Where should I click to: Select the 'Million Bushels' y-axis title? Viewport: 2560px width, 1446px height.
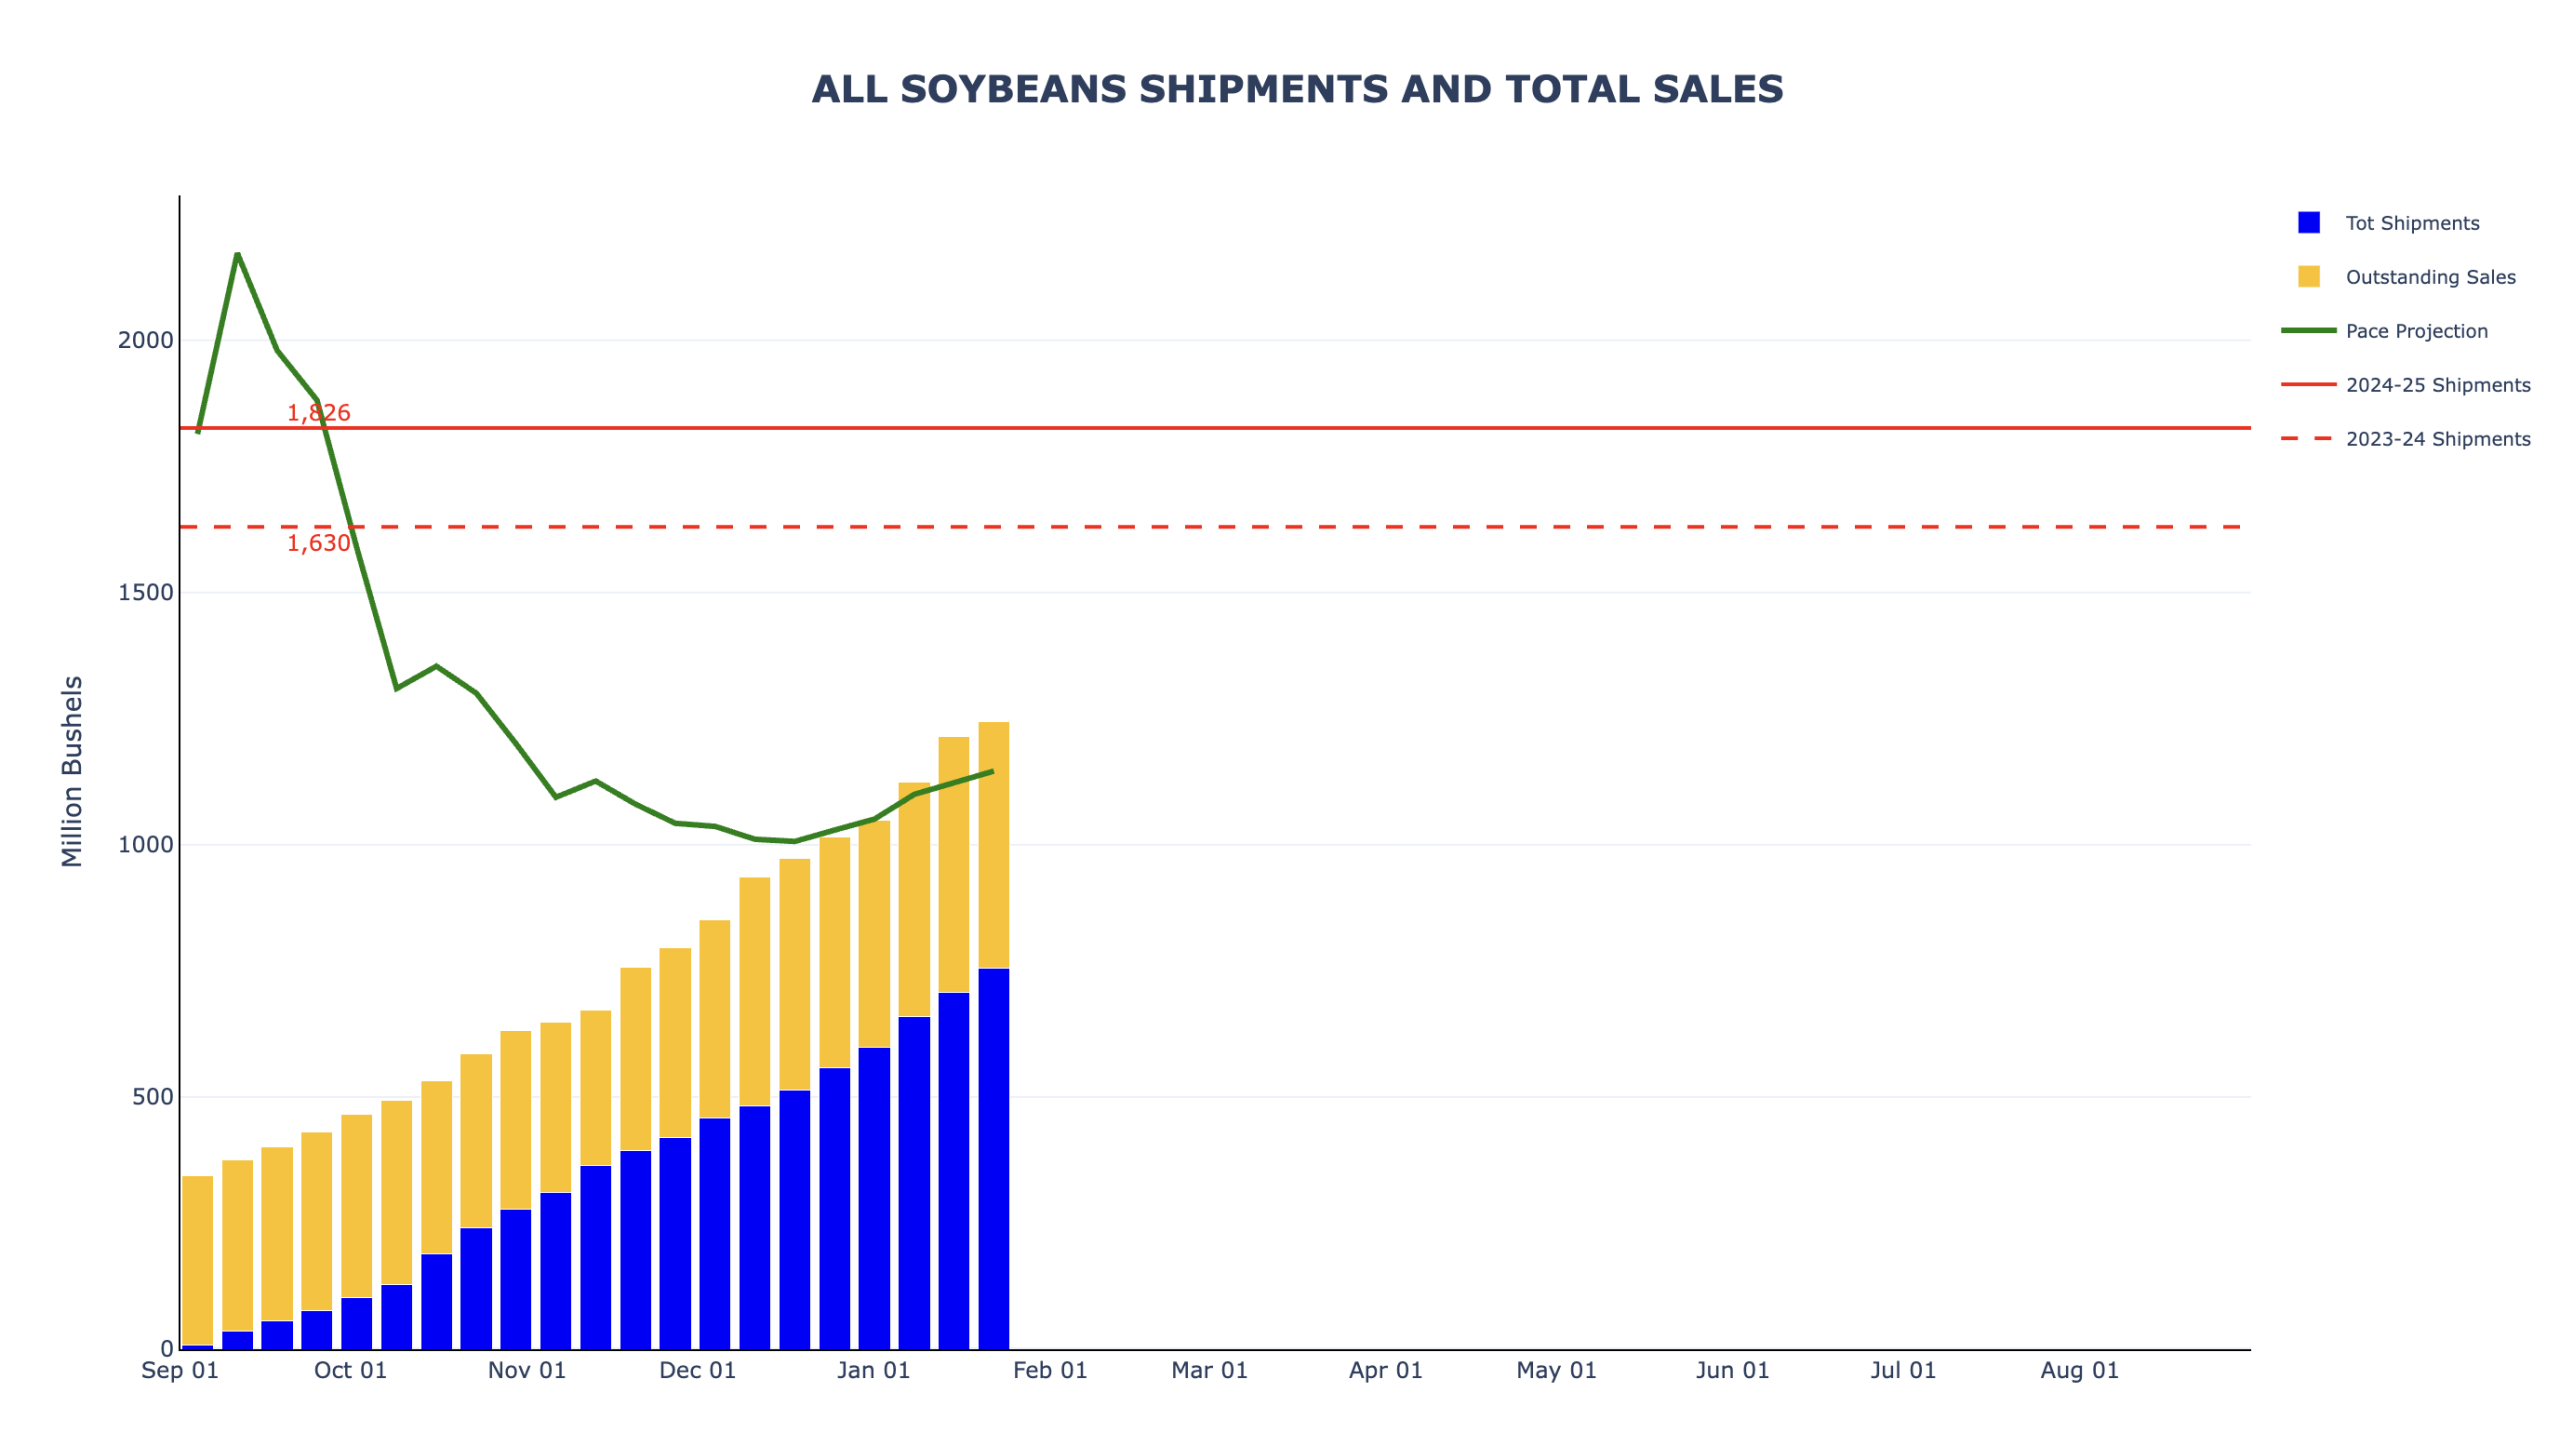(x=72, y=771)
